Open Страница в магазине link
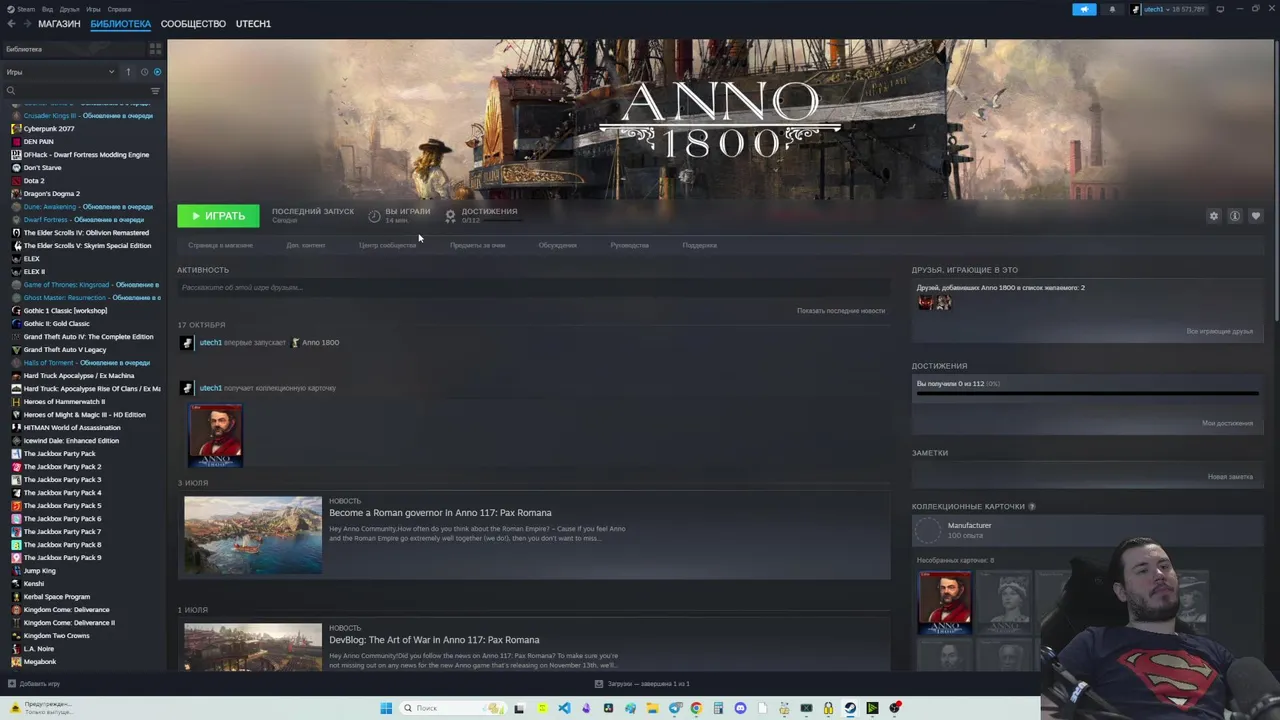This screenshot has width=1280, height=720. pyautogui.click(x=220, y=245)
